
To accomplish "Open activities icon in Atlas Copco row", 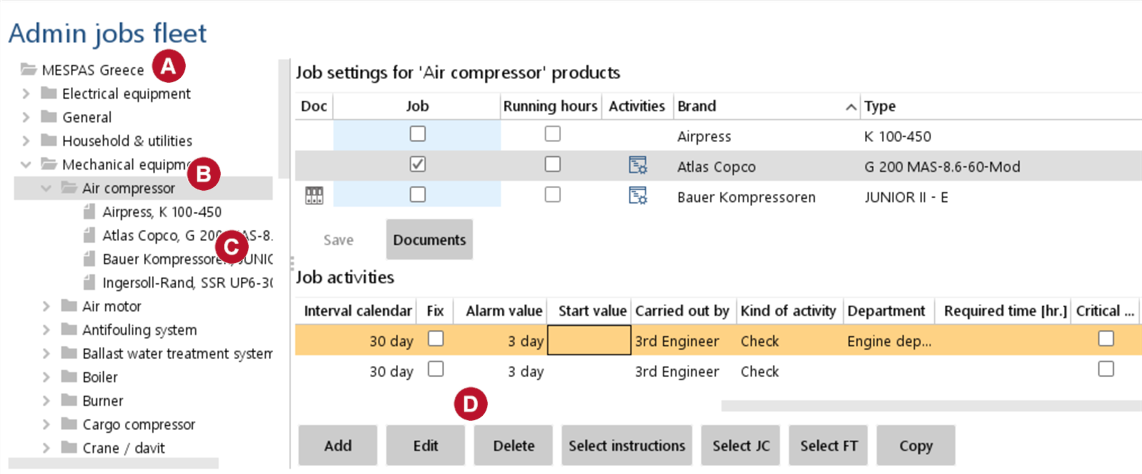I will (637, 165).
